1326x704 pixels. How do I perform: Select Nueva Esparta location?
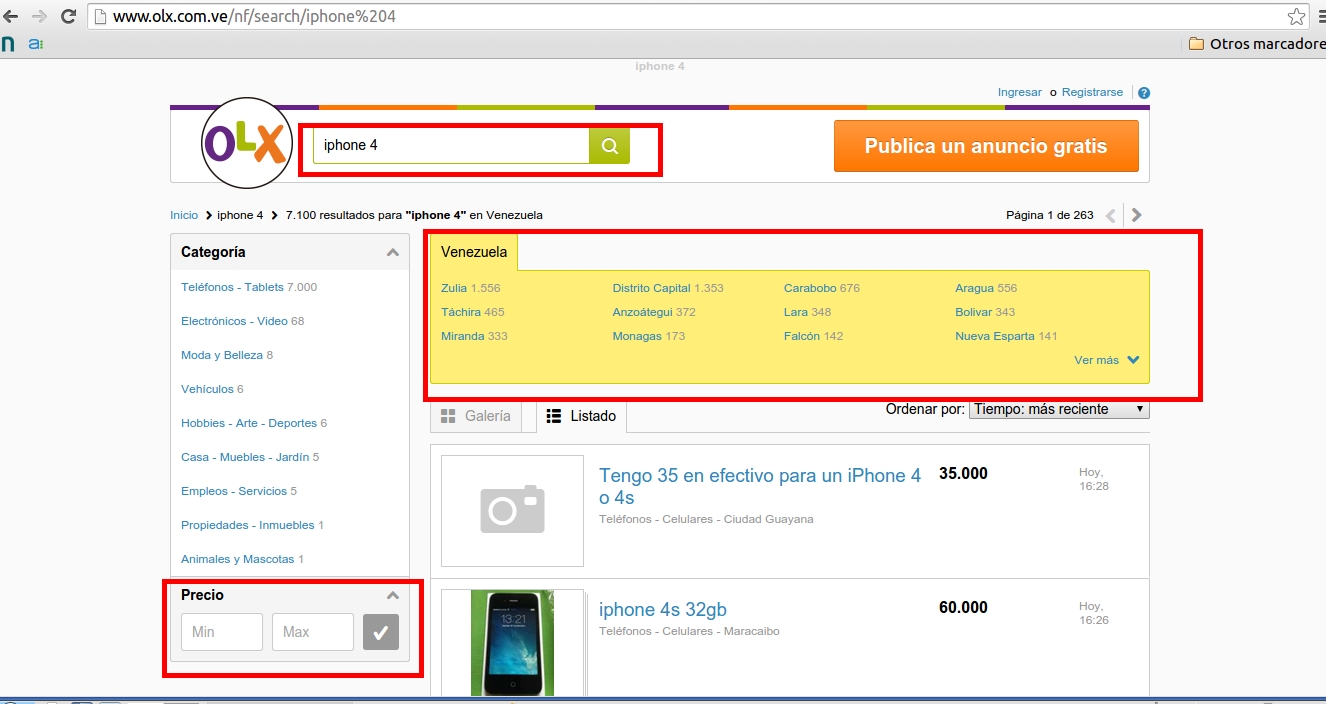(x=995, y=336)
